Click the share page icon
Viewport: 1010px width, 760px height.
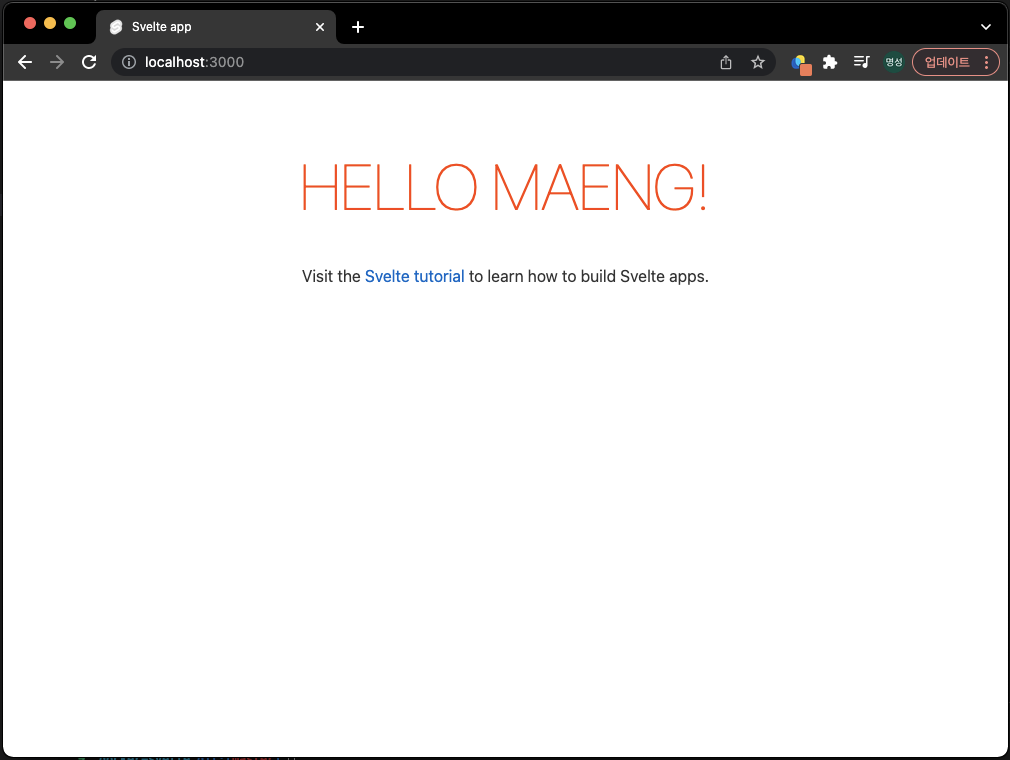(726, 62)
